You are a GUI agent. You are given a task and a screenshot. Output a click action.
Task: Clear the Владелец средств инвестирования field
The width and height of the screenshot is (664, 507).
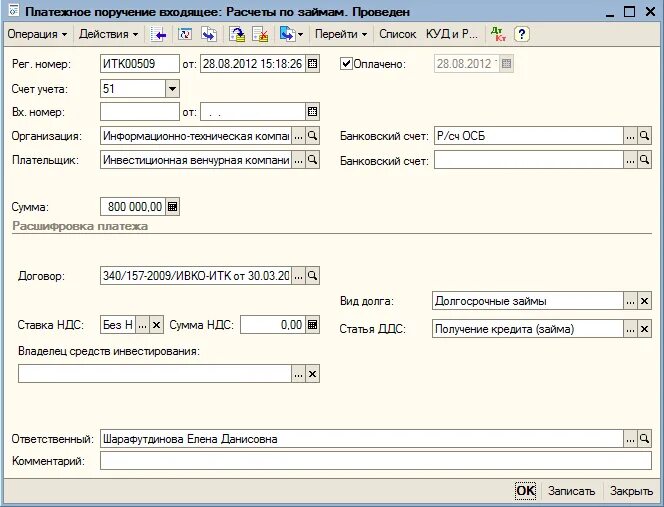coord(313,374)
